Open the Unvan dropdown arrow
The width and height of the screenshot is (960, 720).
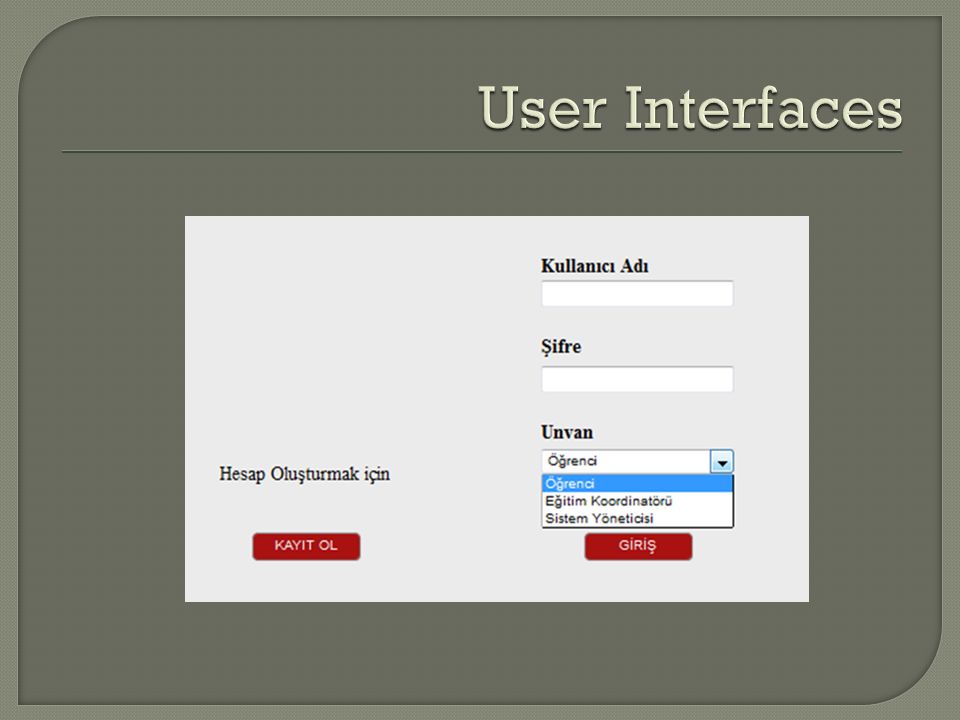722,462
